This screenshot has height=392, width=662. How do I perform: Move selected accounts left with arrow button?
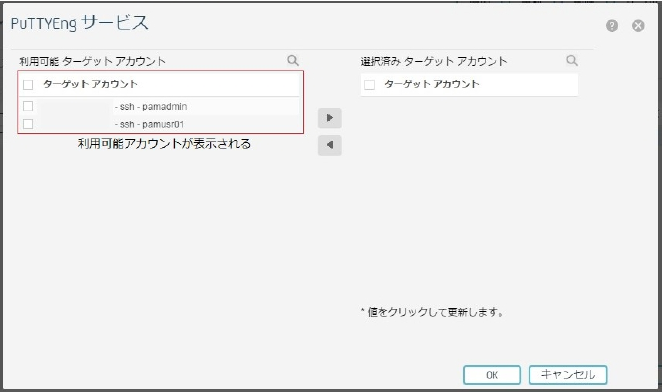330,145
